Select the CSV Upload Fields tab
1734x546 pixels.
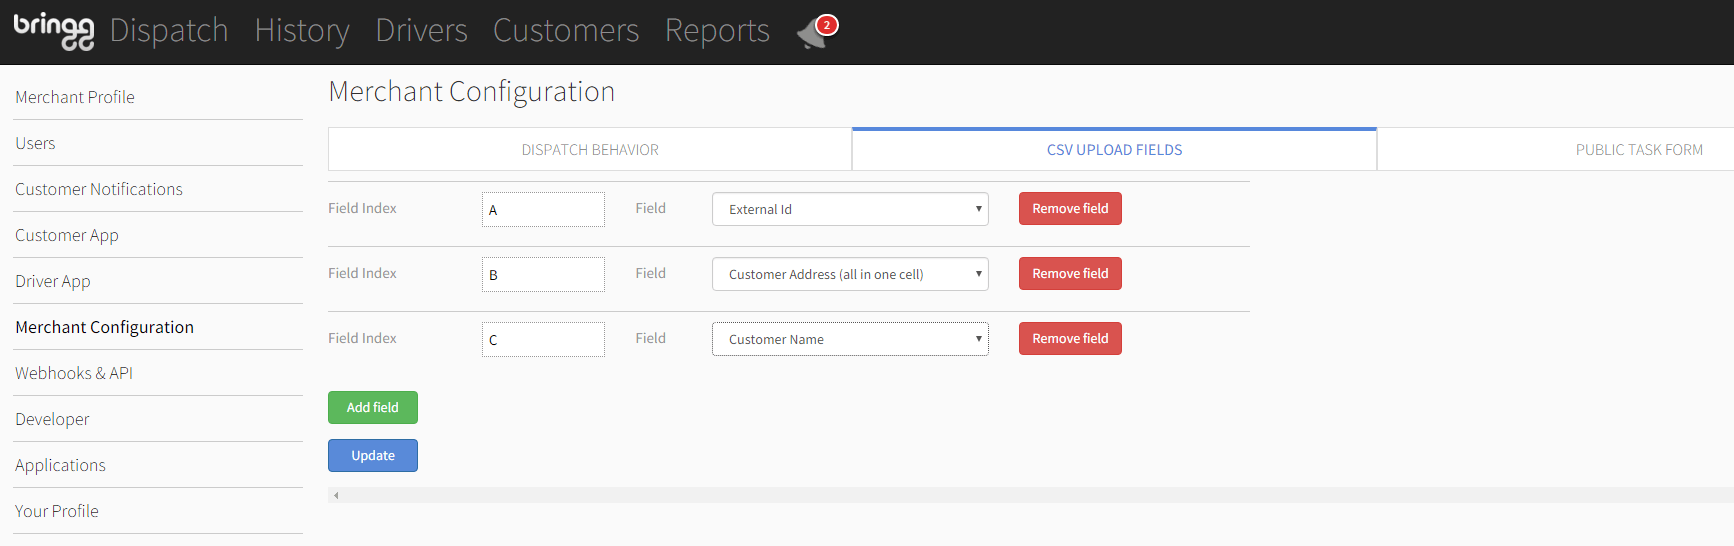pyautogui.click(x=1114, y=150)
